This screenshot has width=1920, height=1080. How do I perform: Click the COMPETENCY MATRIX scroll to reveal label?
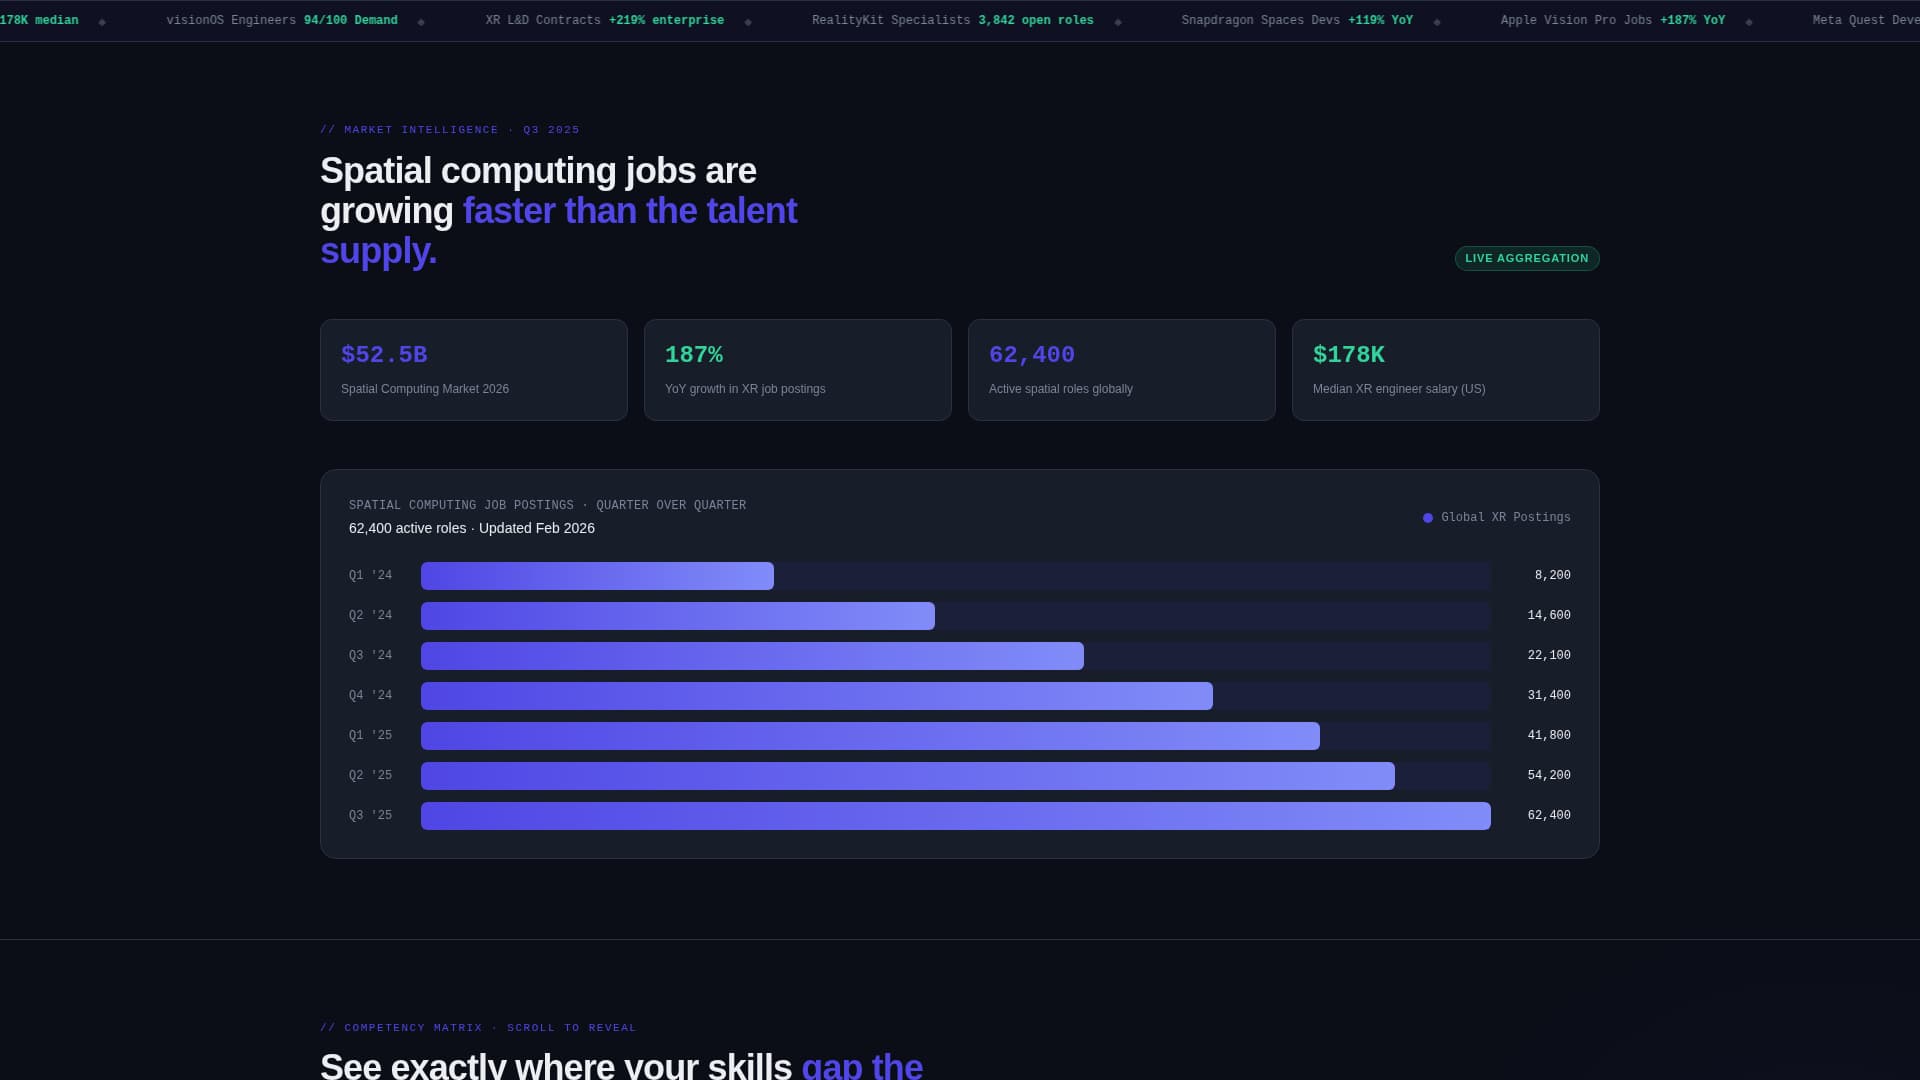pyautogui.click(x=478, y=1028)
